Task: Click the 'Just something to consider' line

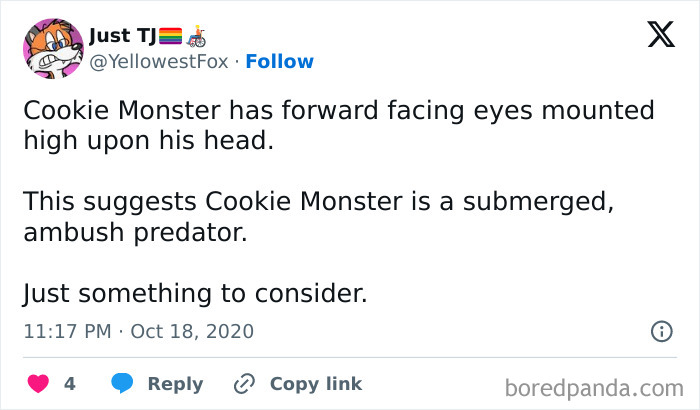Action: pyautogui.click(x=194, y=294)
